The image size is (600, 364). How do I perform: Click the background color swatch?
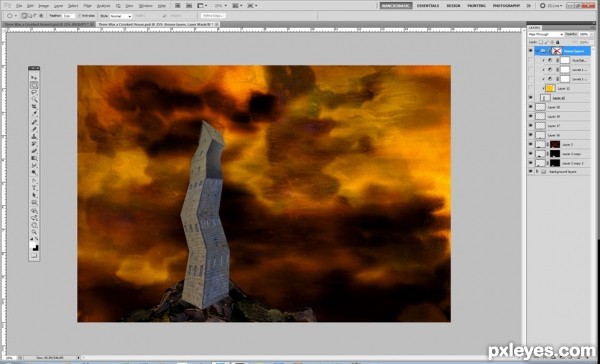(36, 248)
